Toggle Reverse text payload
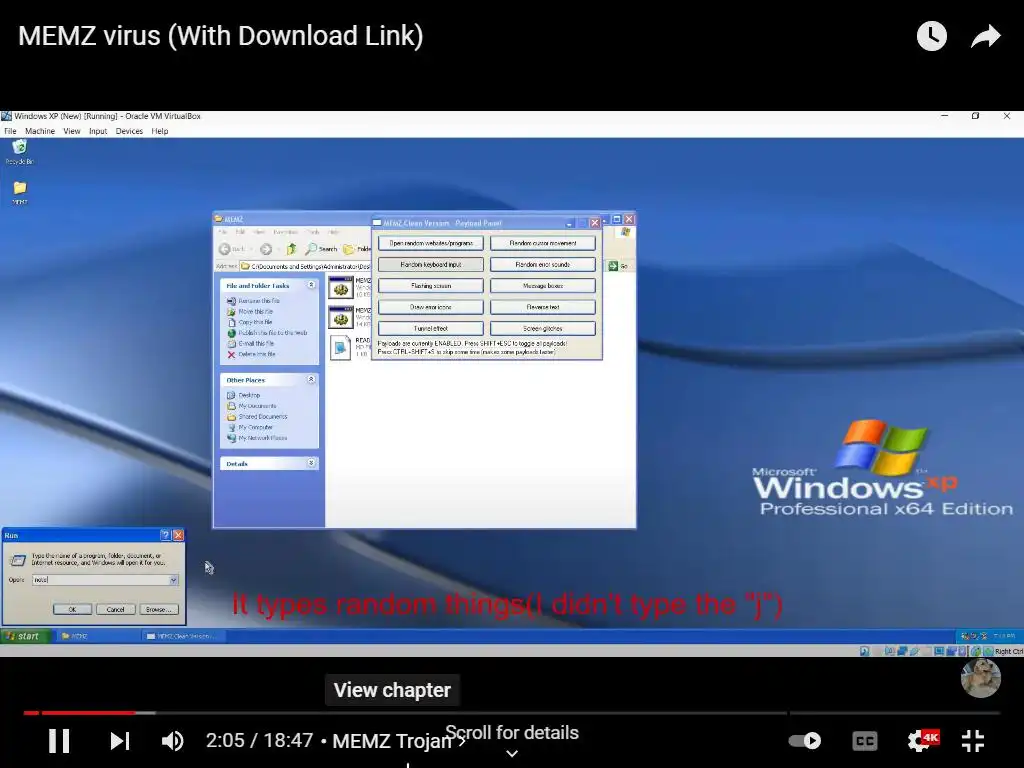Screen dimensions: 1024x768 click(543, 307)
